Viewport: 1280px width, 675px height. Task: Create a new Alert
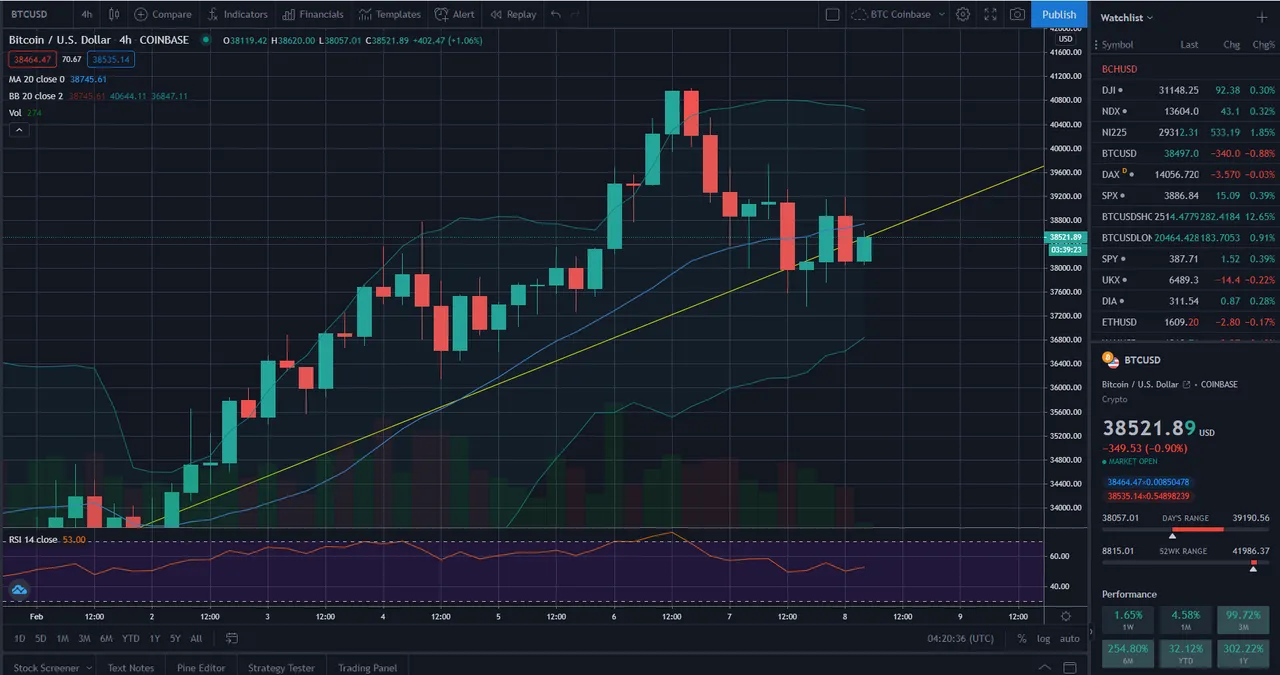pos(455,14)
